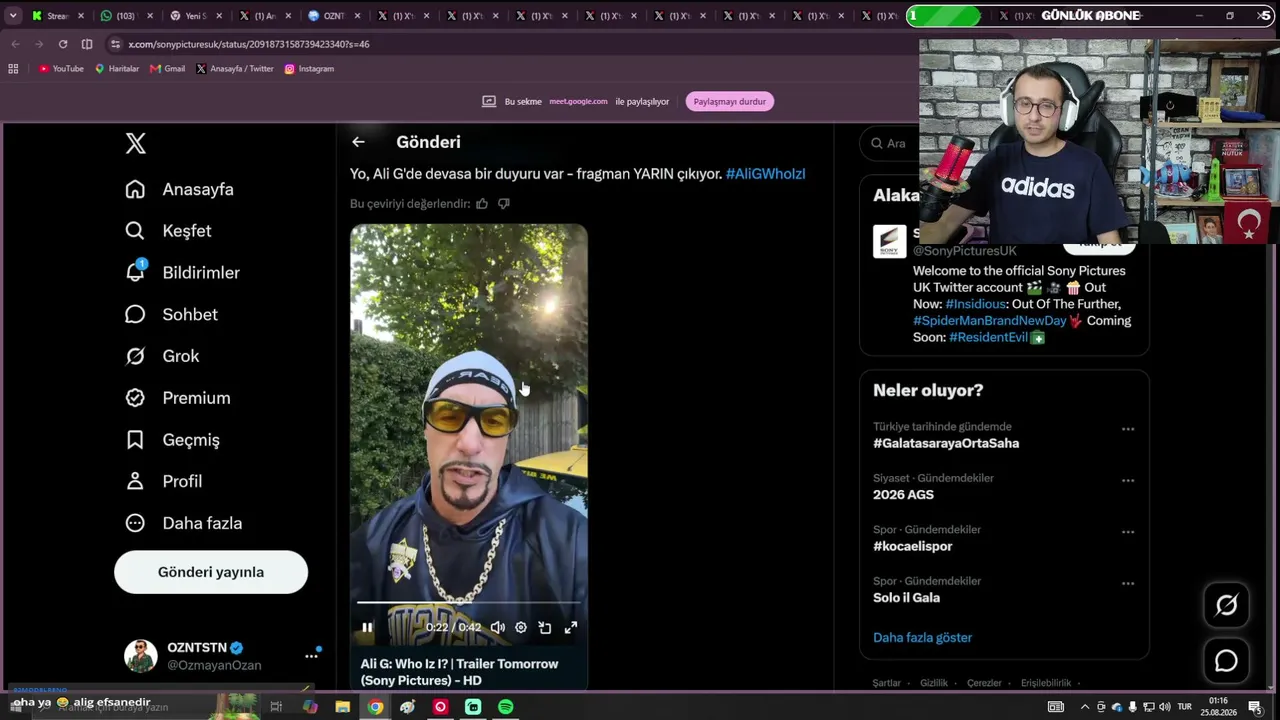Expand the tab search dropdown
The width and height of the screenshot is (1280, 720).
pyautogui.click(x=13, y=16)
